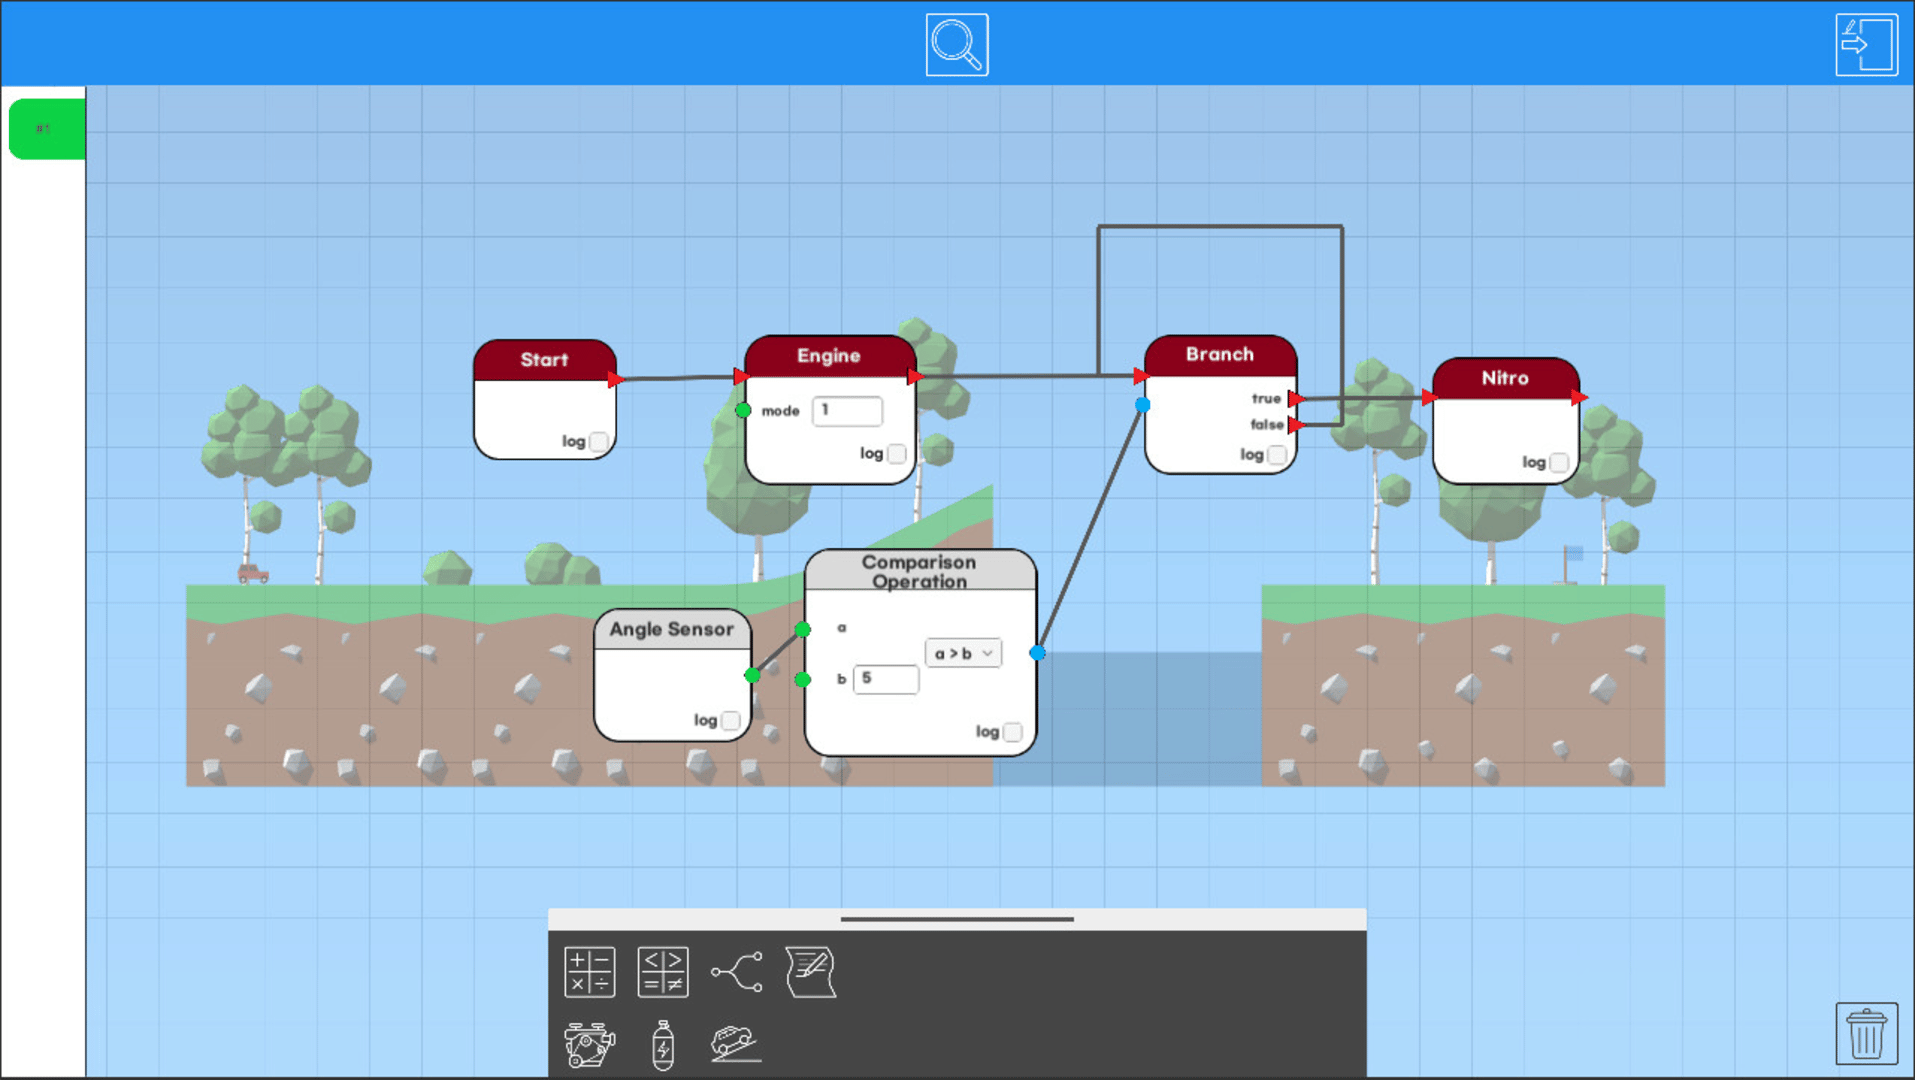Click the trash bin delete icon
The image size is (1915, 1080).
tap(1865, 1033)
